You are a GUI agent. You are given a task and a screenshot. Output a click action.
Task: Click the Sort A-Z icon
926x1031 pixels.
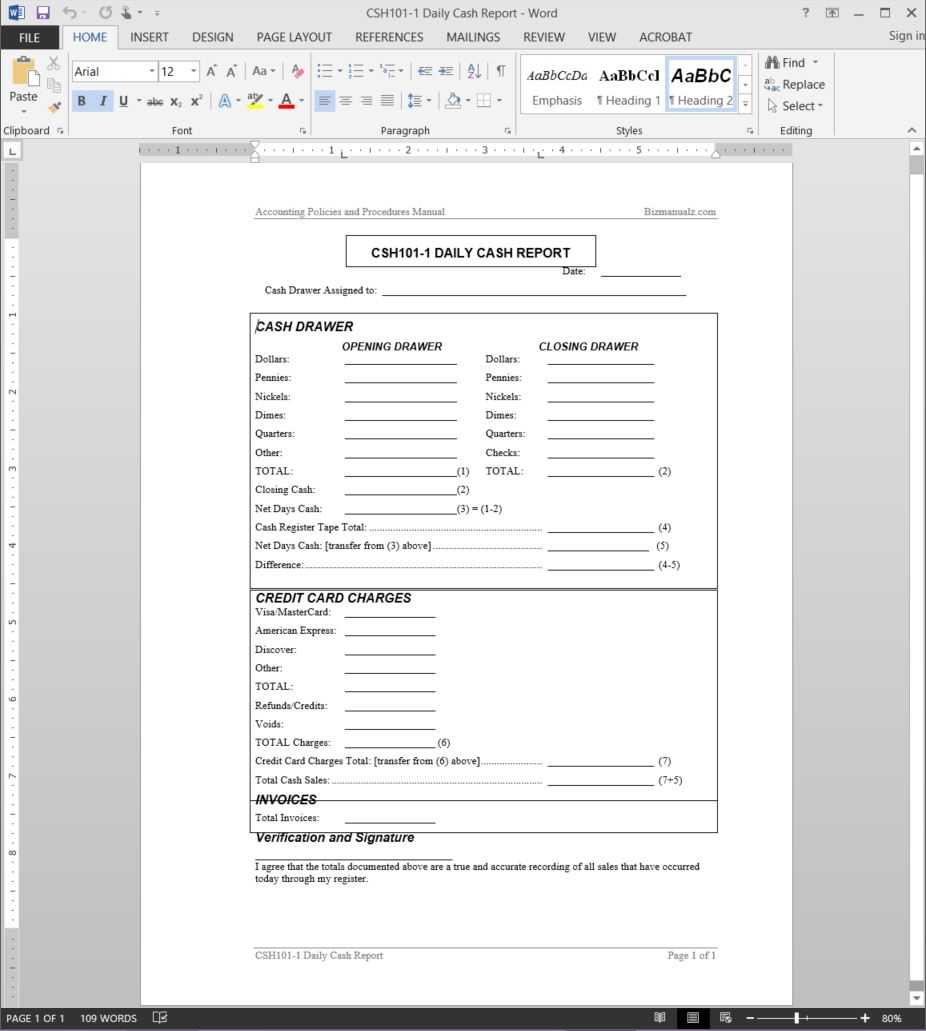point(474,71)
